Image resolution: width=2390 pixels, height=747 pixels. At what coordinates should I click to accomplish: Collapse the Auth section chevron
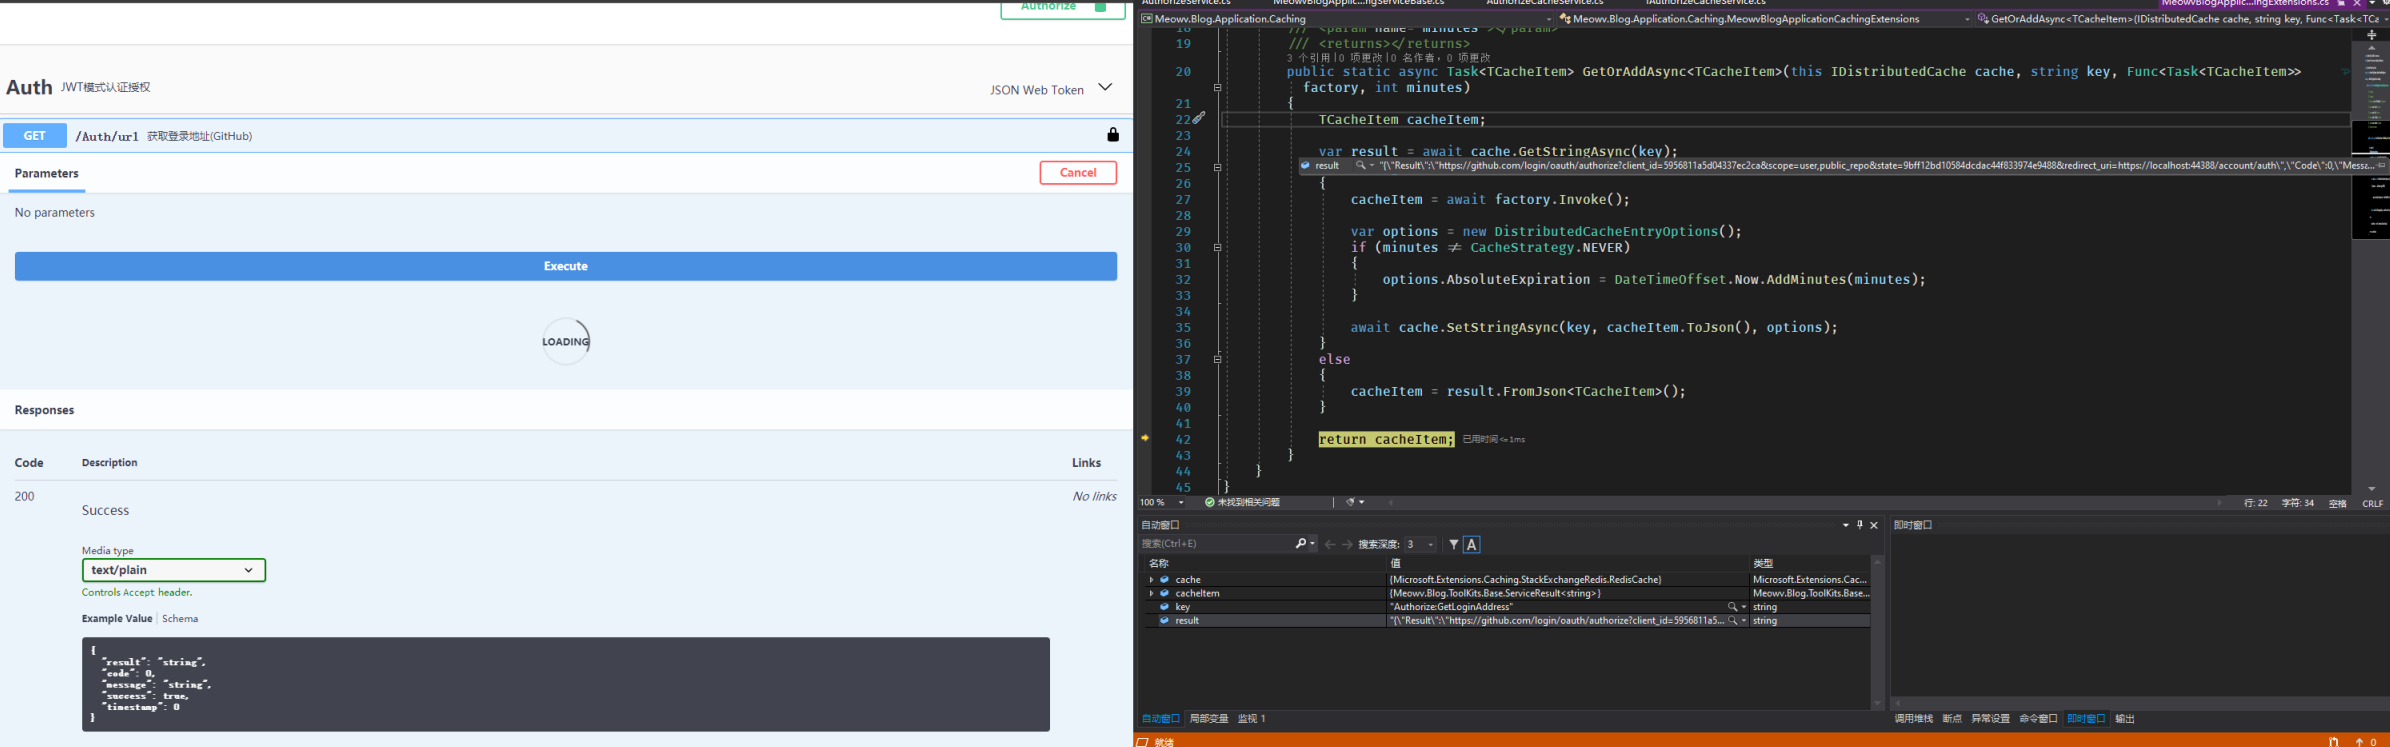[1105, 87]
